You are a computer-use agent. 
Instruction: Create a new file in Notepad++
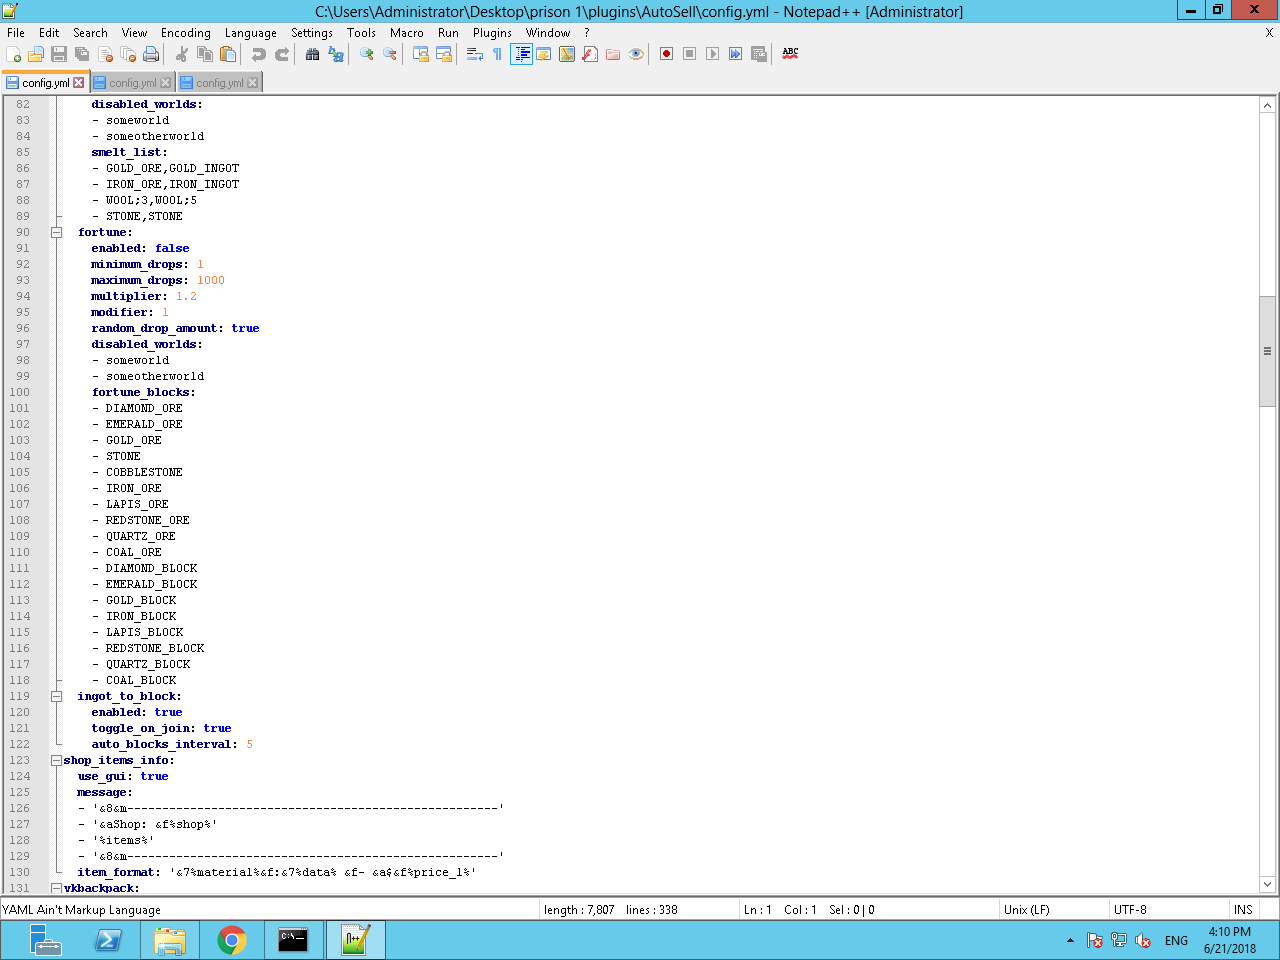pos(13,54)
